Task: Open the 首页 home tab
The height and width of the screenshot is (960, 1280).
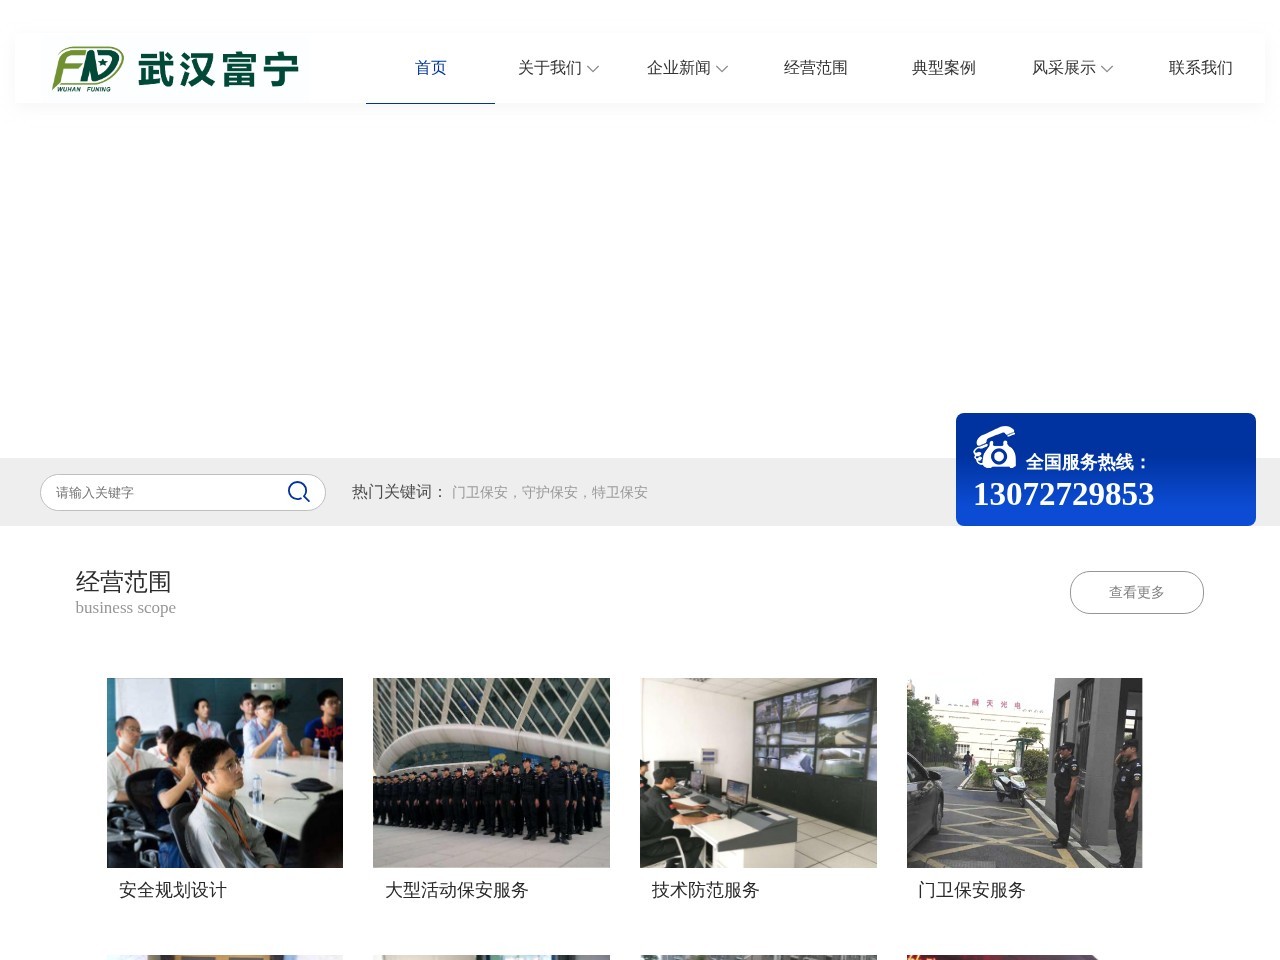Action: point(430,68)
